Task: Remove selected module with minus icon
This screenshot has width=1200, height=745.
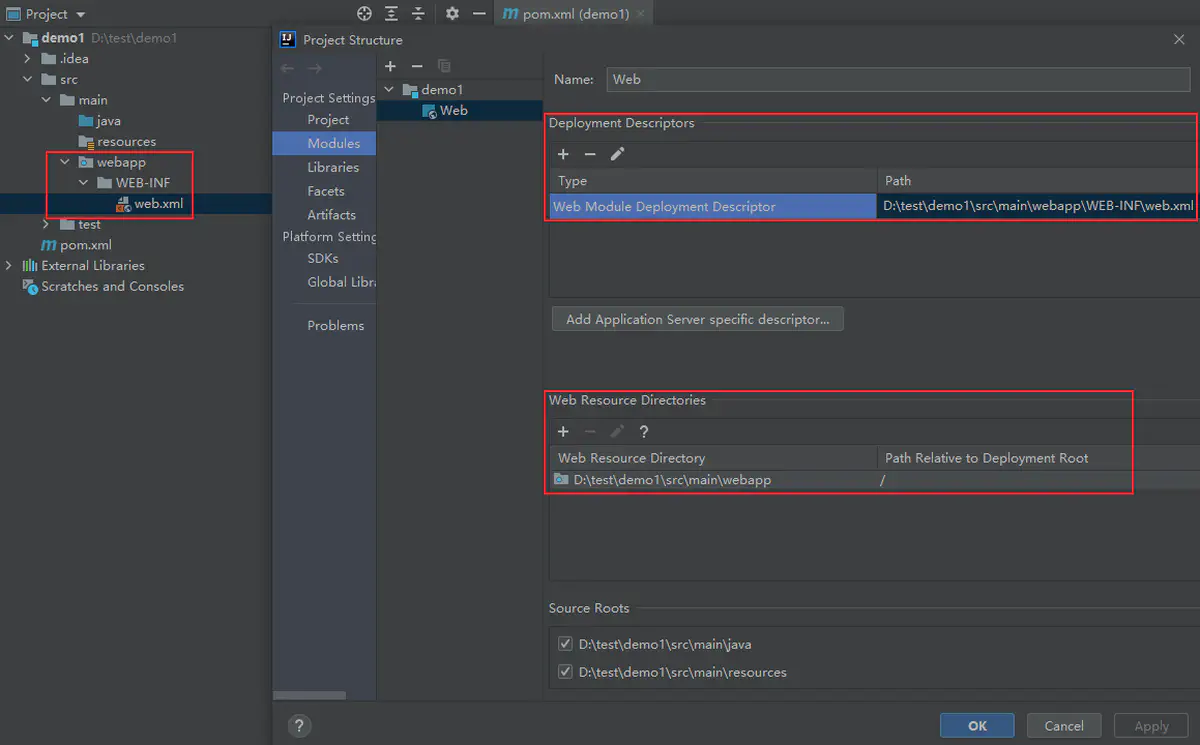Action: (417, 66)
